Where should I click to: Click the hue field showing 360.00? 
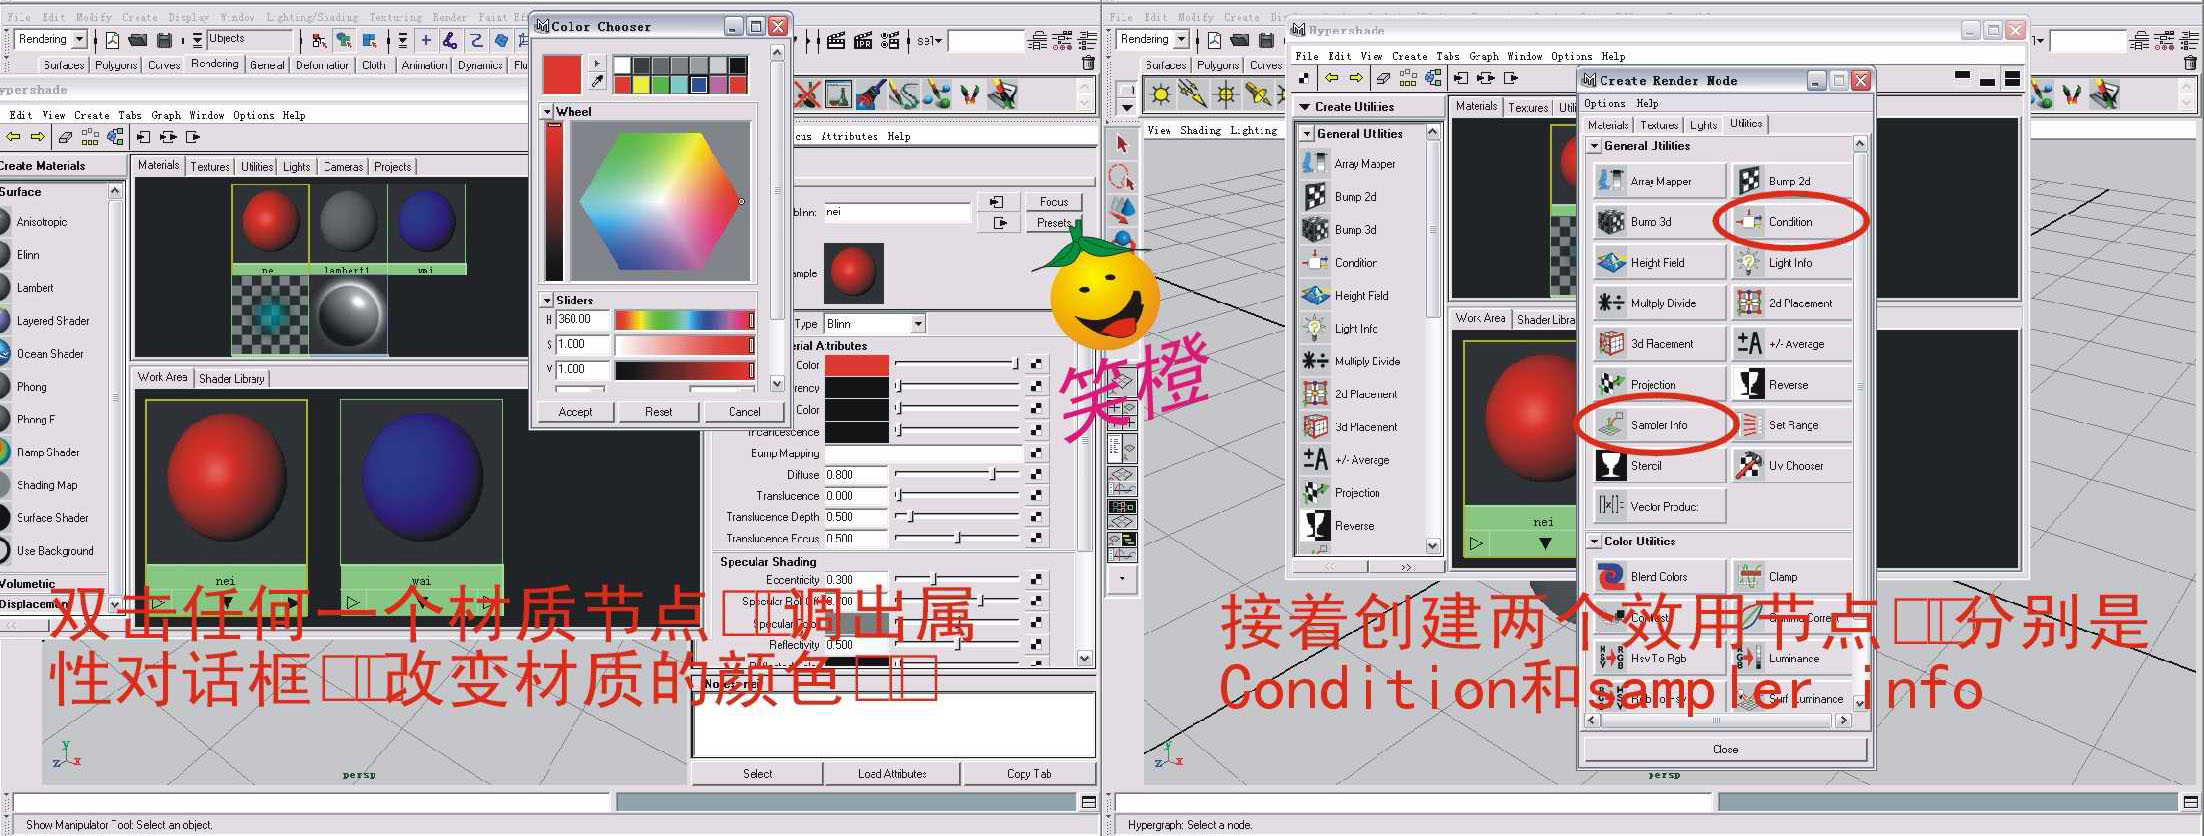(582, 320)
